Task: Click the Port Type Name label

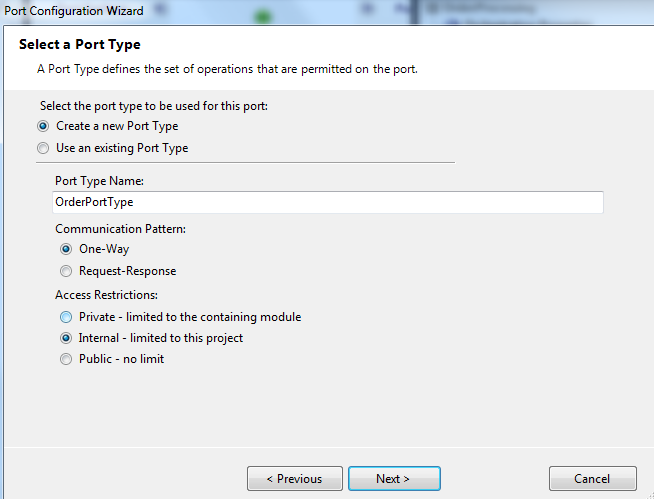Action: click(100, 181)
